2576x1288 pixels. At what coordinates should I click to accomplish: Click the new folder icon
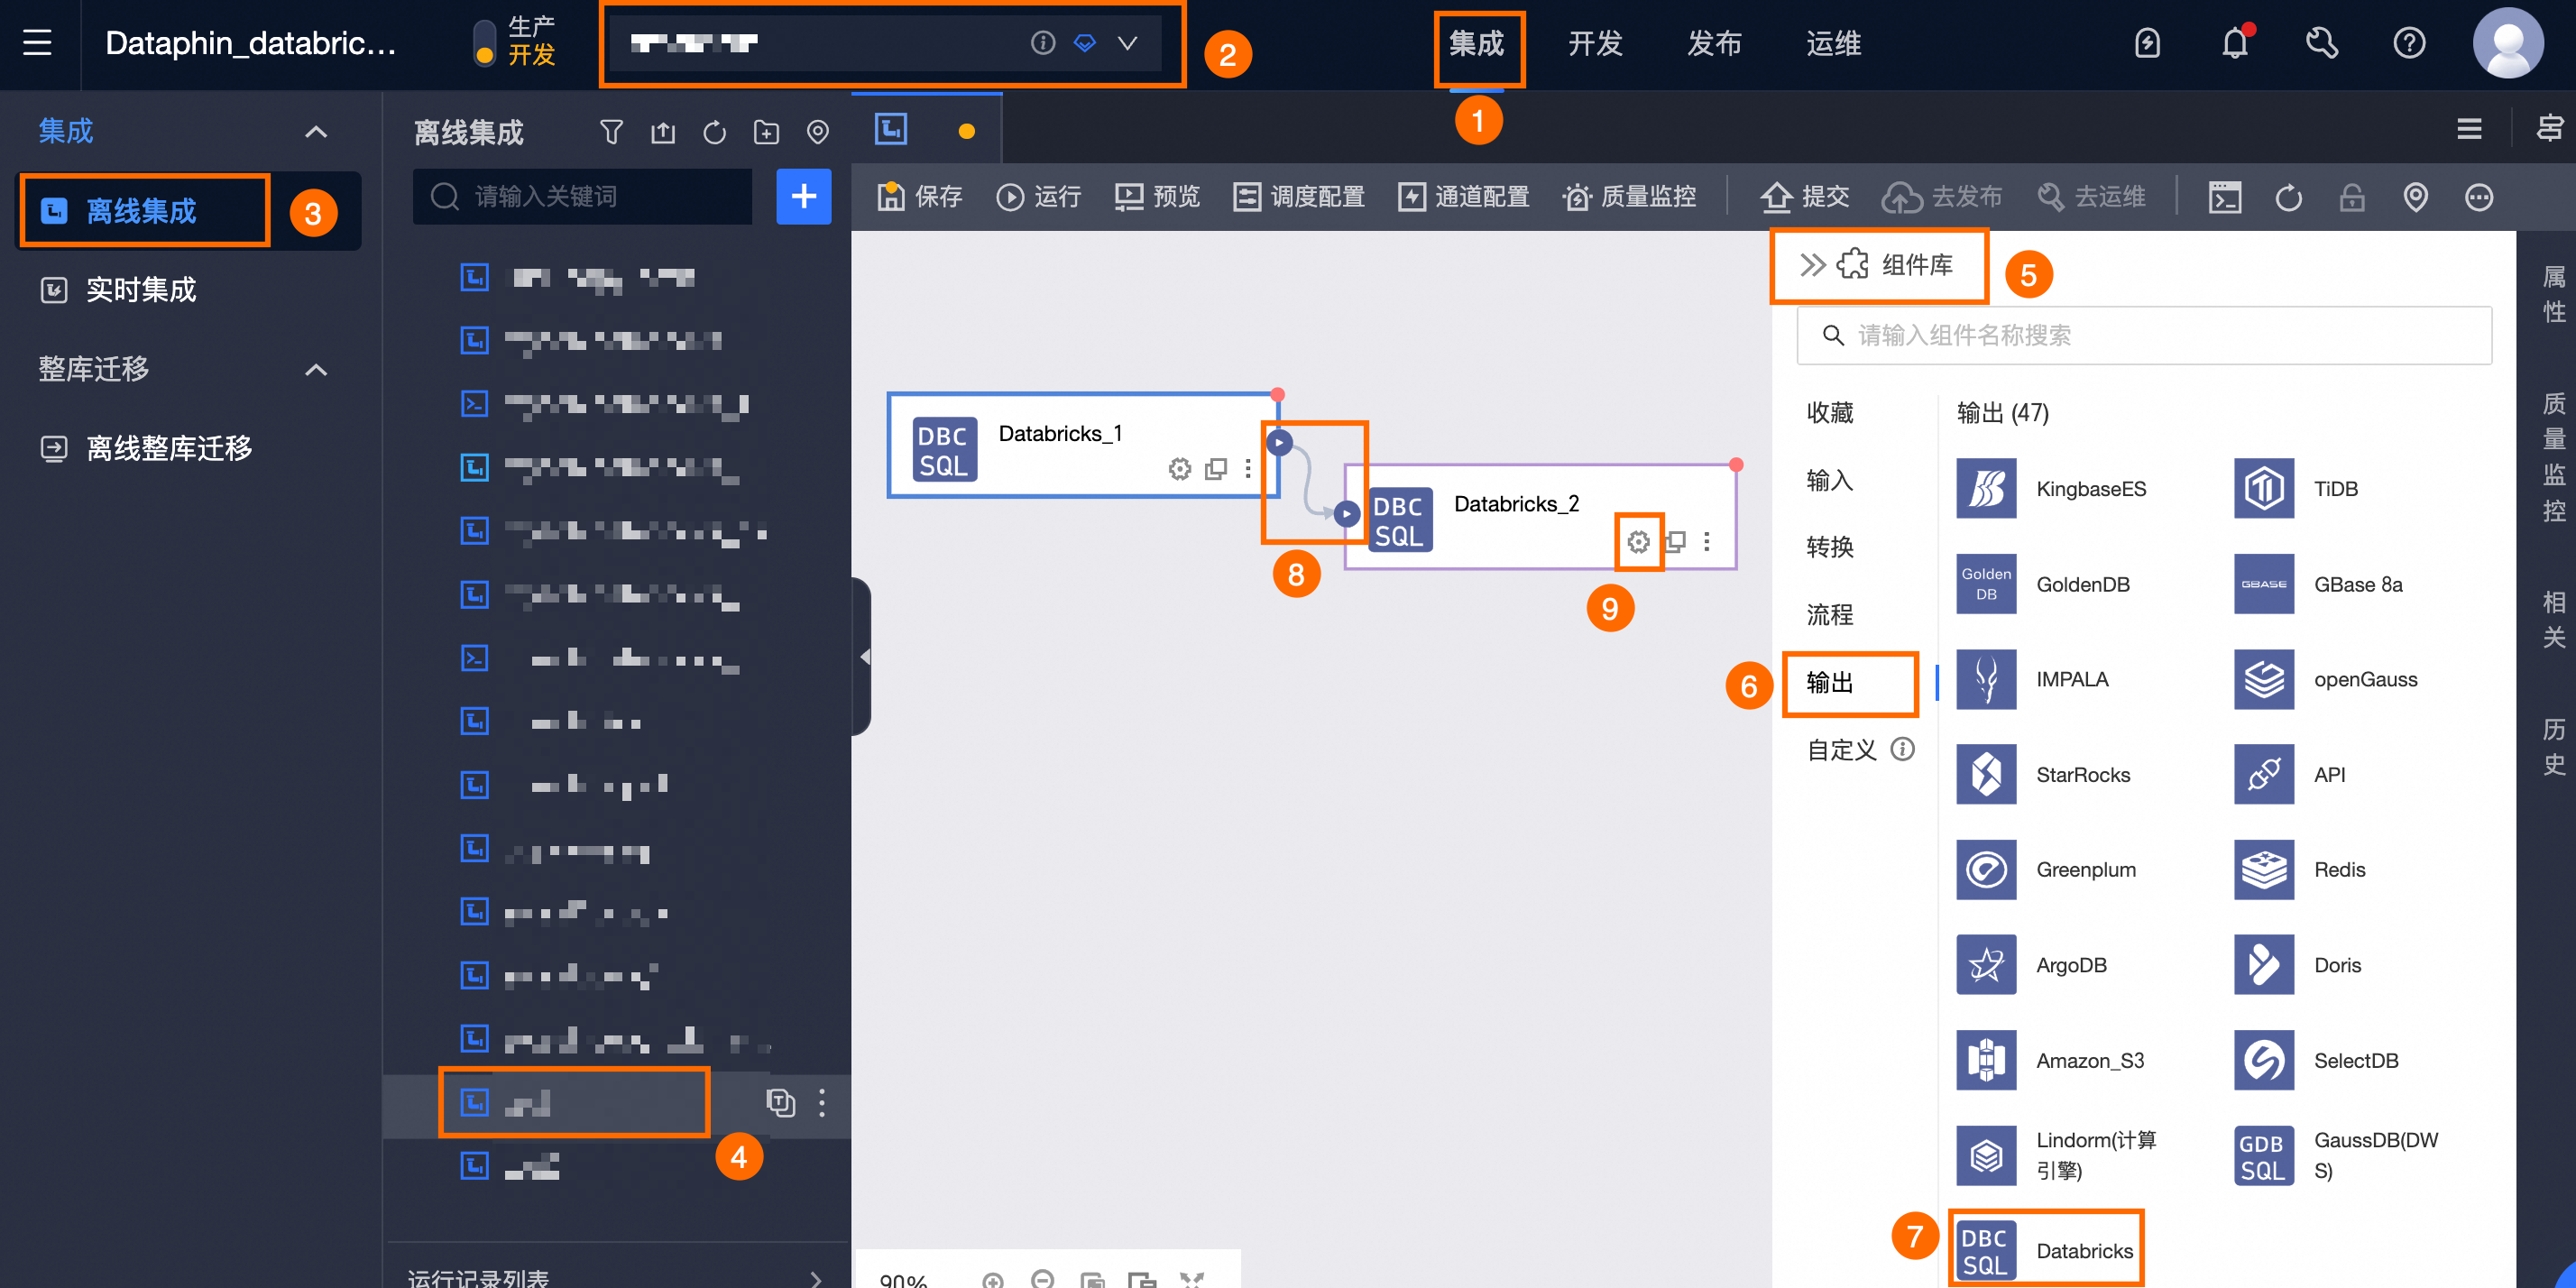click(x=766, y=132)
